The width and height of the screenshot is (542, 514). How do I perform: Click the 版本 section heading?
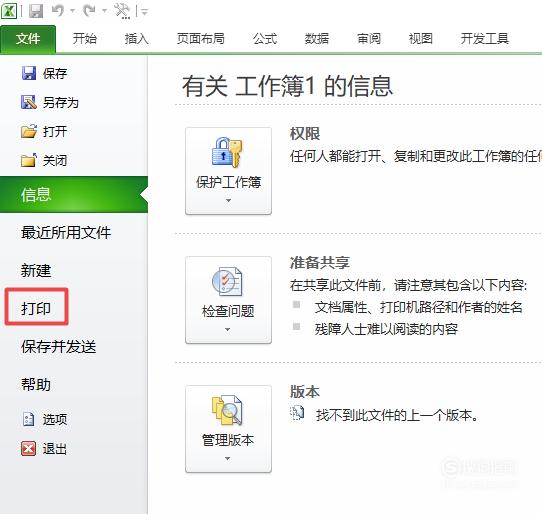(305, 392)
